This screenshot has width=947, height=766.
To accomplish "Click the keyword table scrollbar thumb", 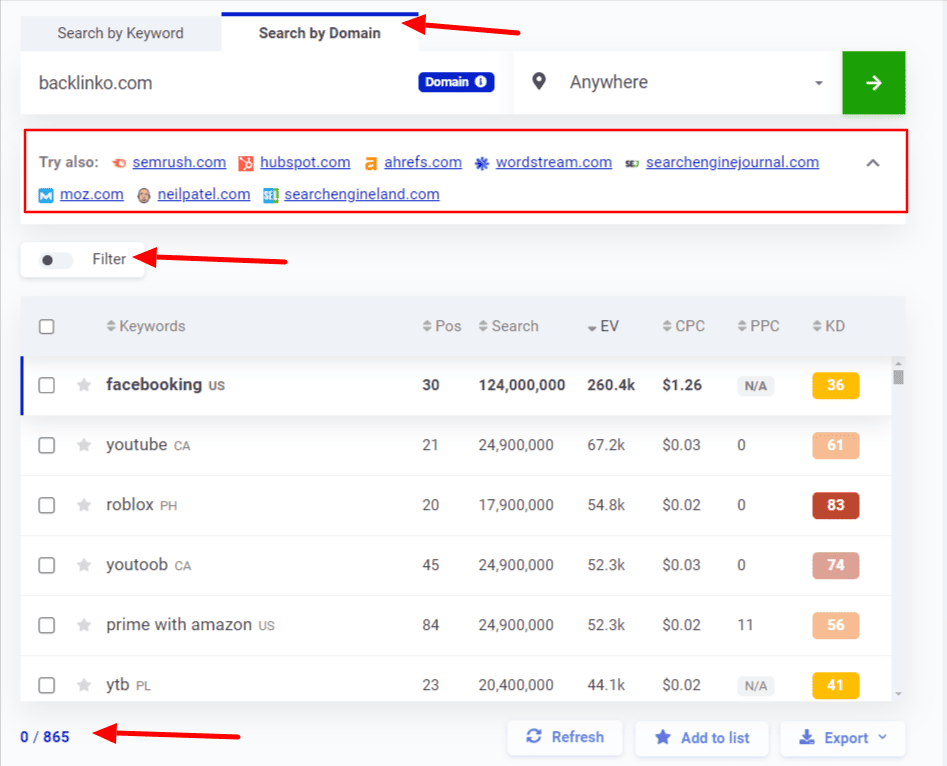I will click(899, 377).
